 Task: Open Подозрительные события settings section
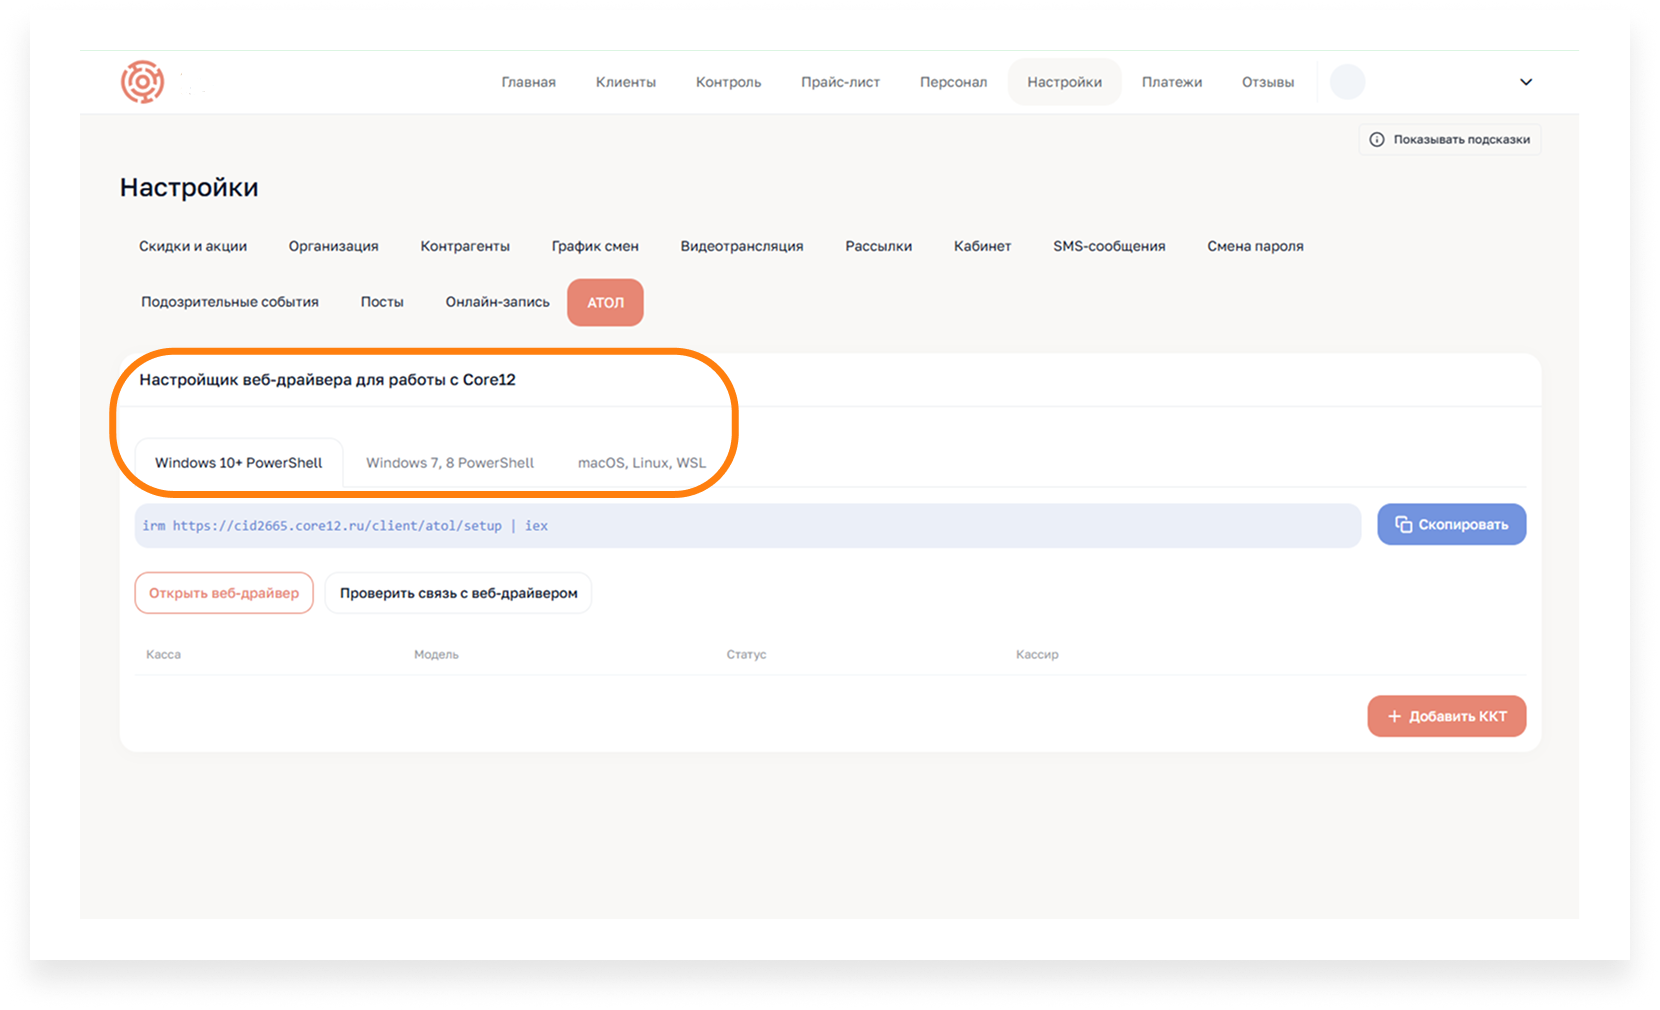pyautogui.click(x=230, y=302)
